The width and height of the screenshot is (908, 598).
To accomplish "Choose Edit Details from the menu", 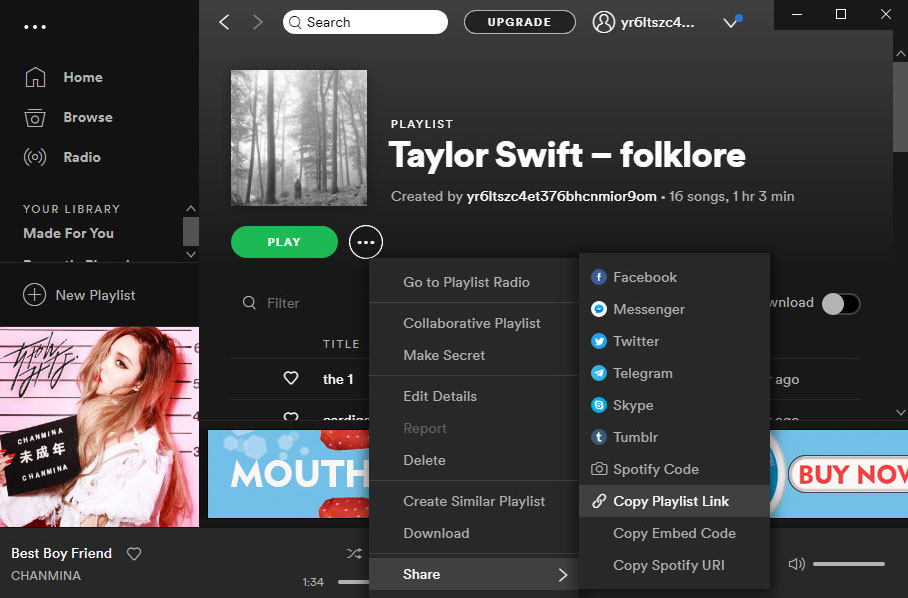I will [x=440, y=396].
